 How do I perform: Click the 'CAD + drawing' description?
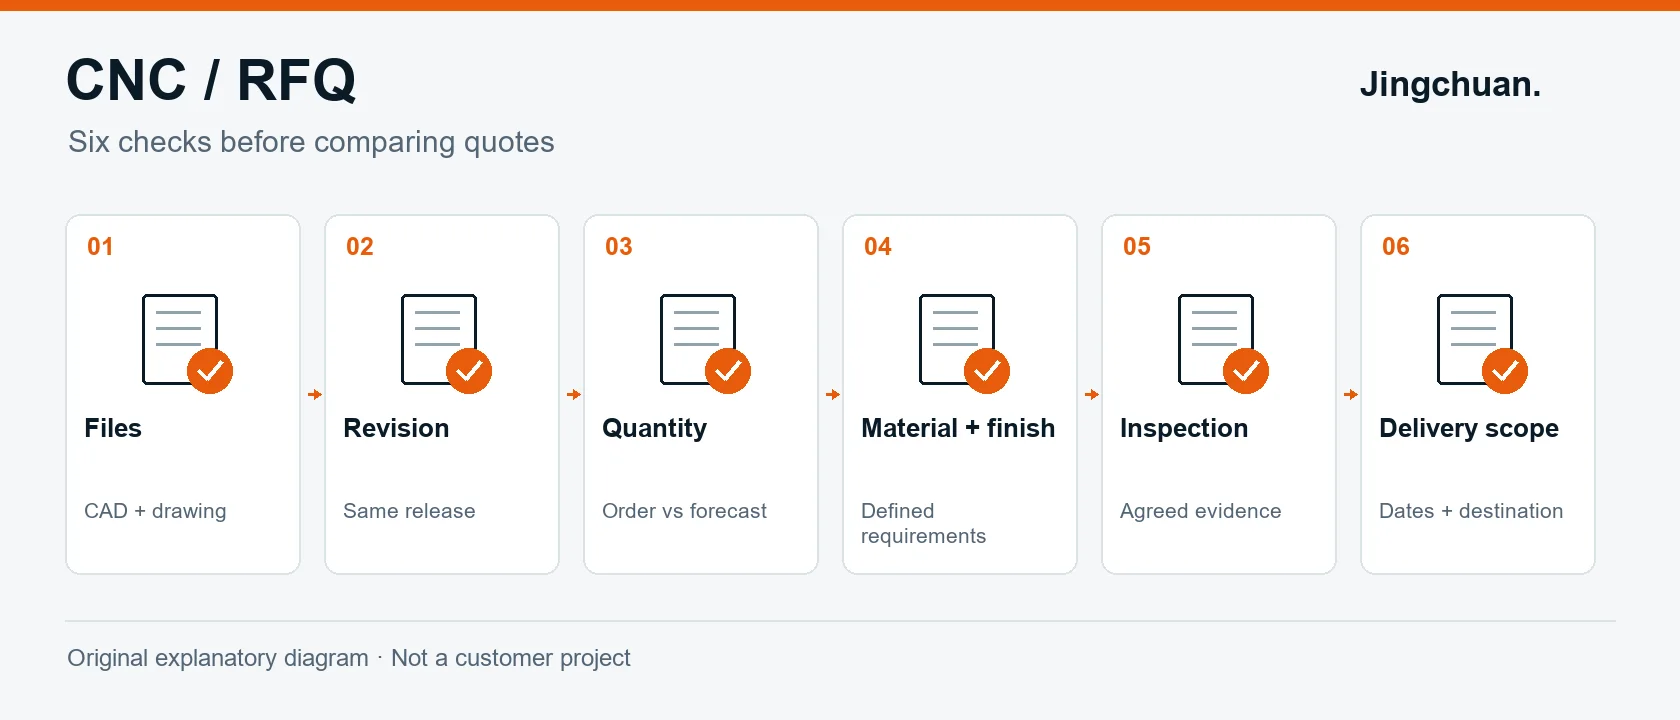click(155, 511)
